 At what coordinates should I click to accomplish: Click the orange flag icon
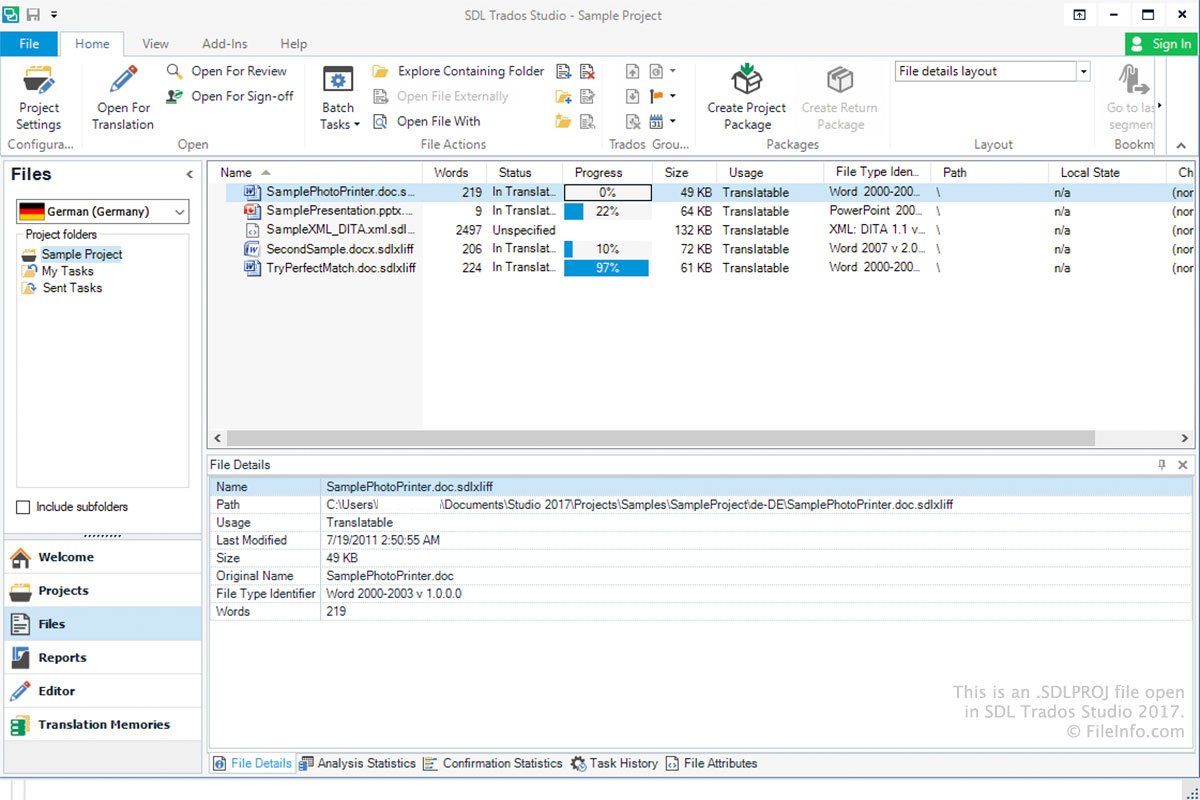coord(657,96)
